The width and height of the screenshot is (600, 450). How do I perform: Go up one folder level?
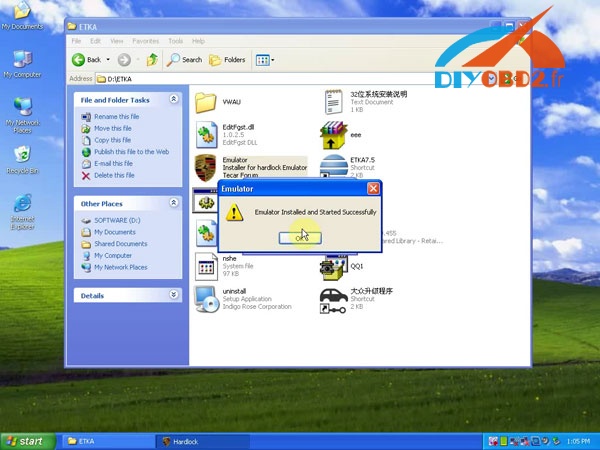pos(152,60)
